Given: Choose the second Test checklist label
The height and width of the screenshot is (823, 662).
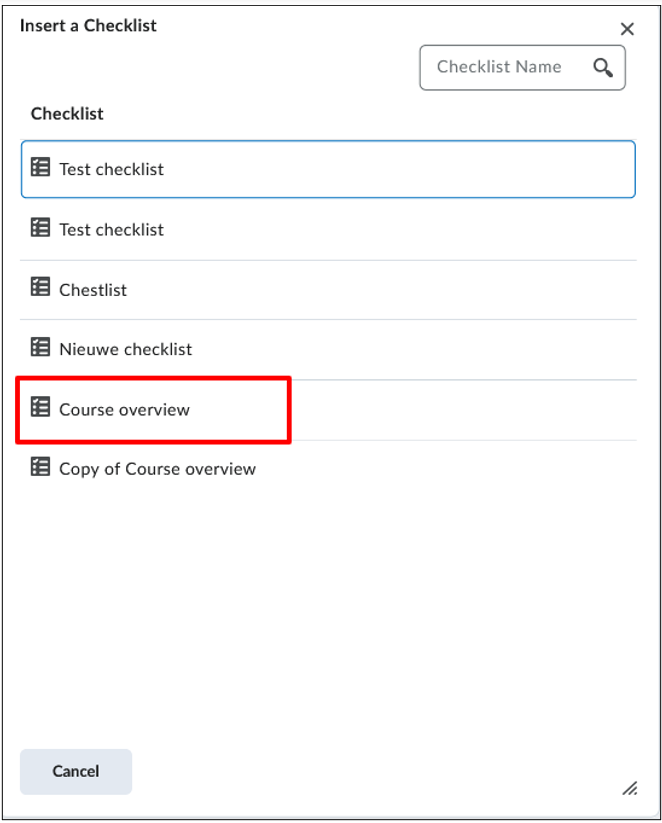Looking at the screenshot, I should (x=111, y=229).
